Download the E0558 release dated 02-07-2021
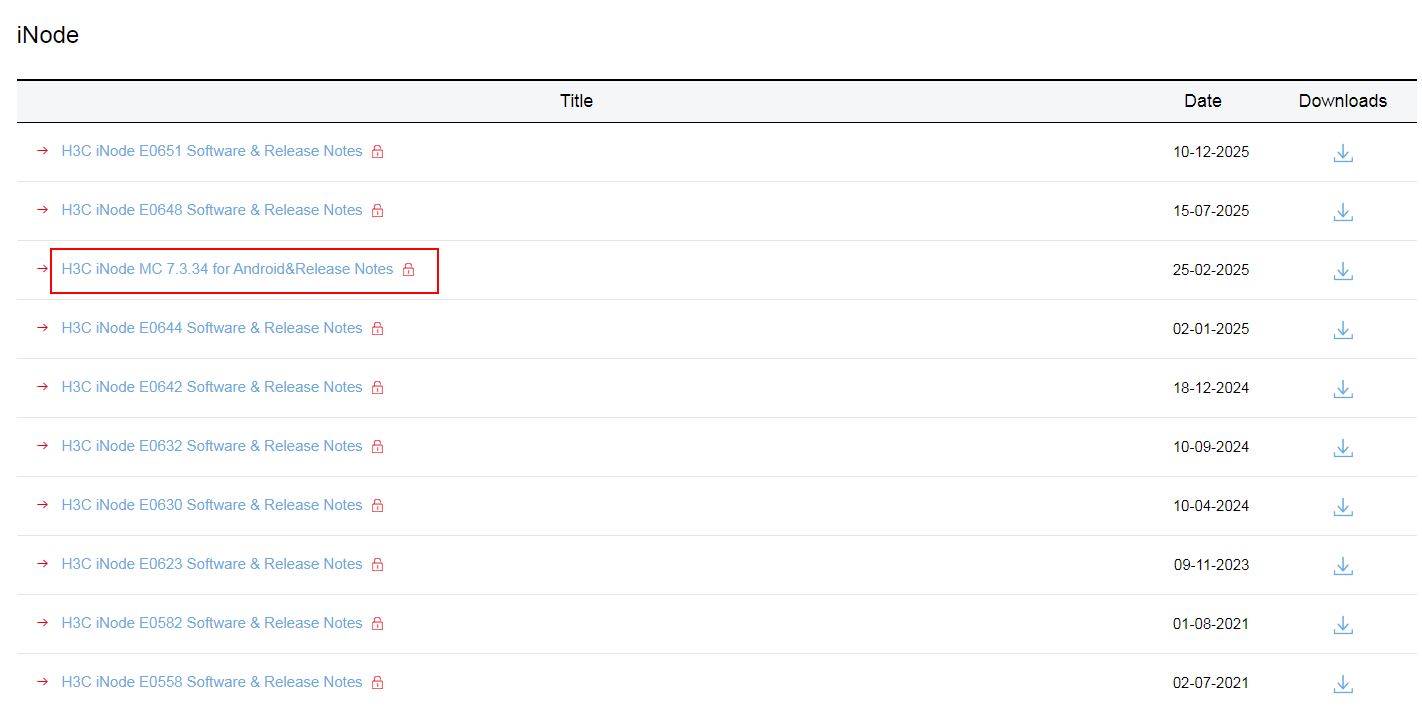Image resolution: width=1422 pixels, height=711 pixels. [1343, 684]
